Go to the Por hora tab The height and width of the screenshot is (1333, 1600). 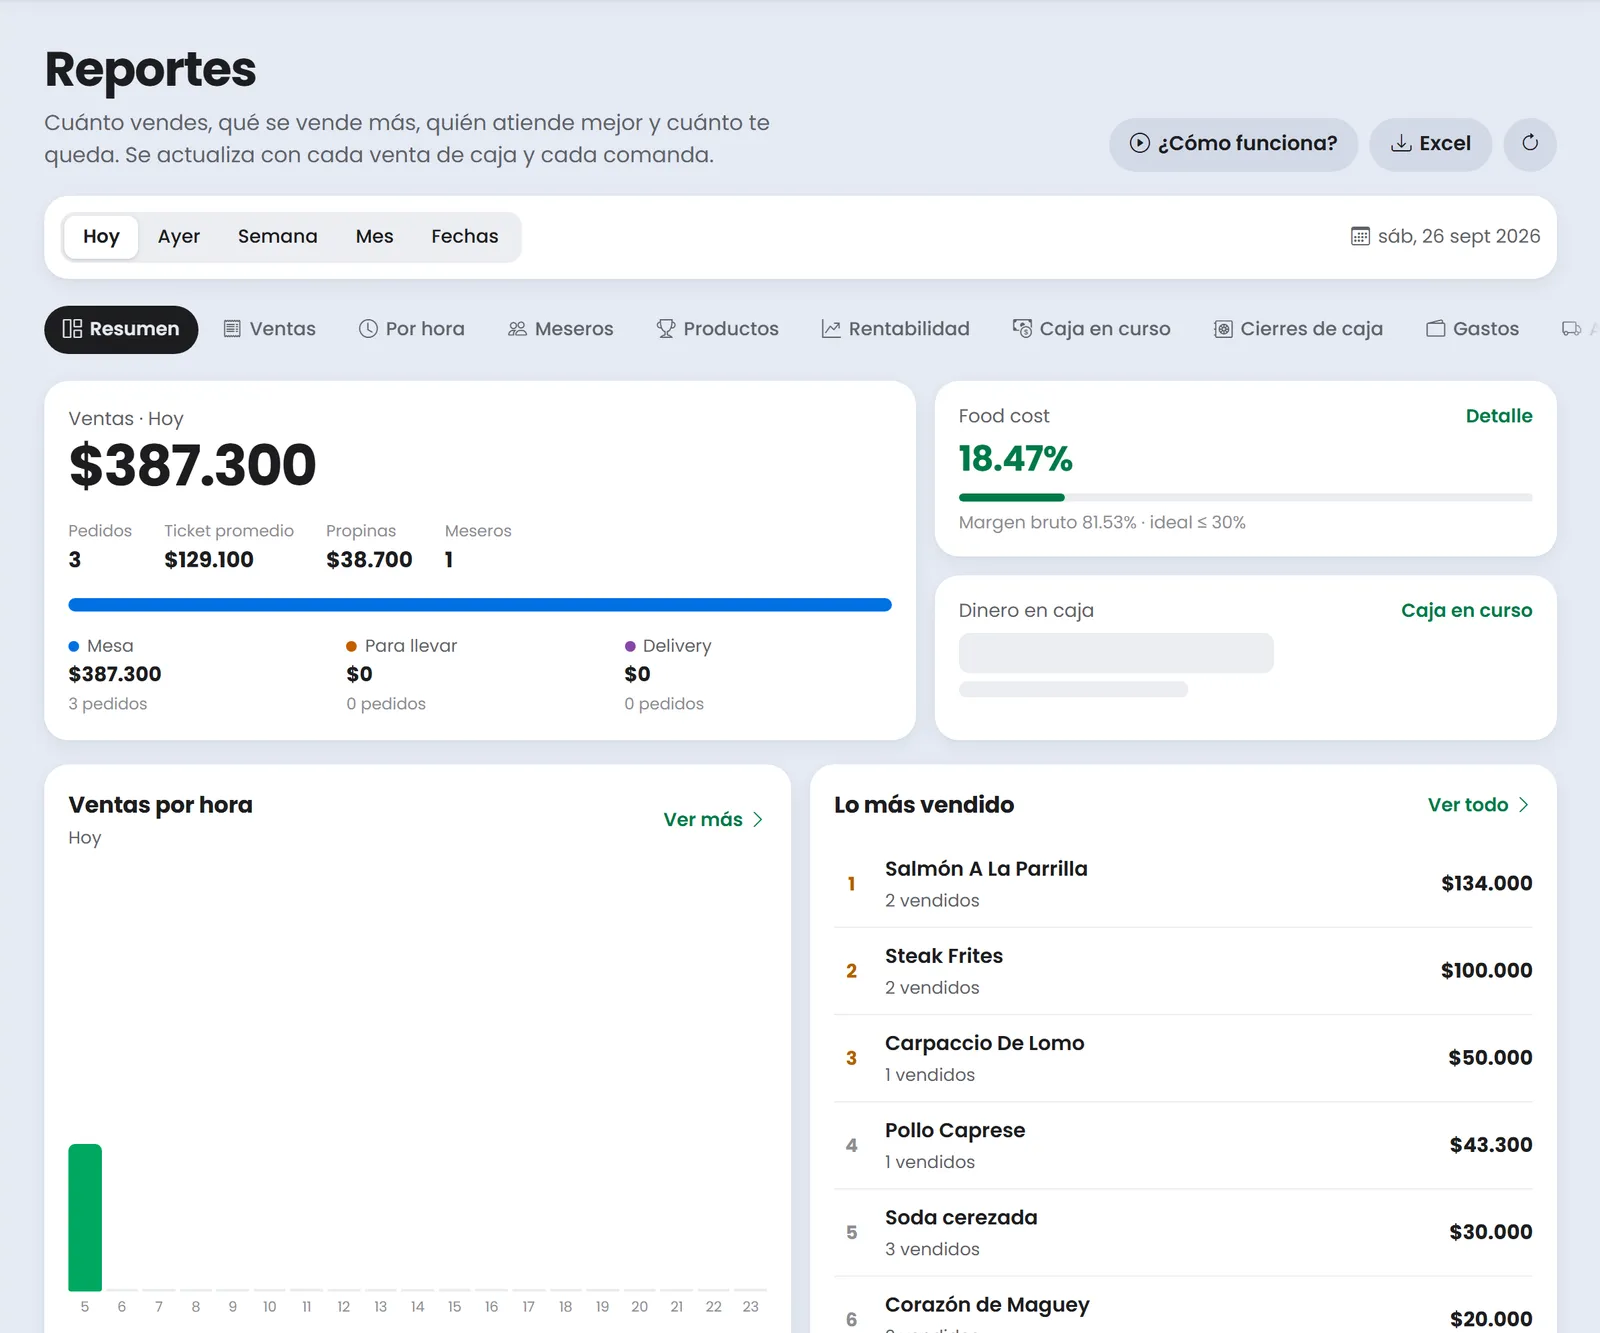point(411,329)
